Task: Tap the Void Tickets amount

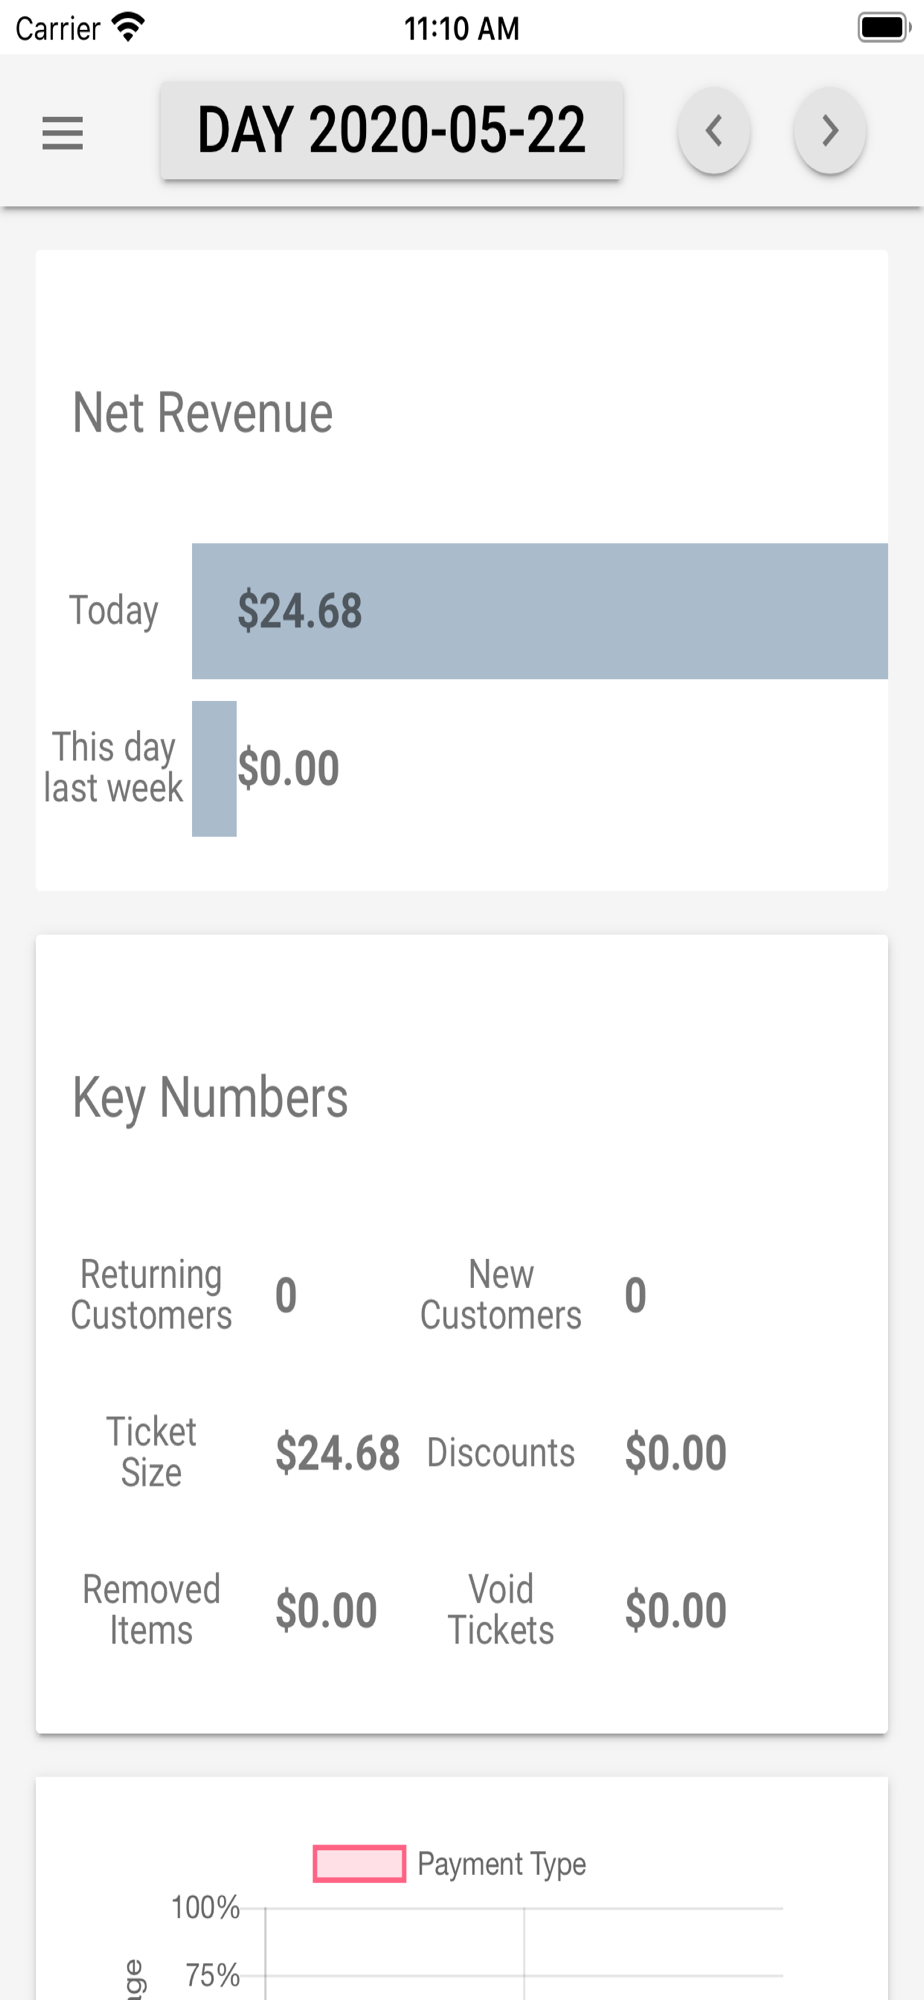Action: point(675,1610)
